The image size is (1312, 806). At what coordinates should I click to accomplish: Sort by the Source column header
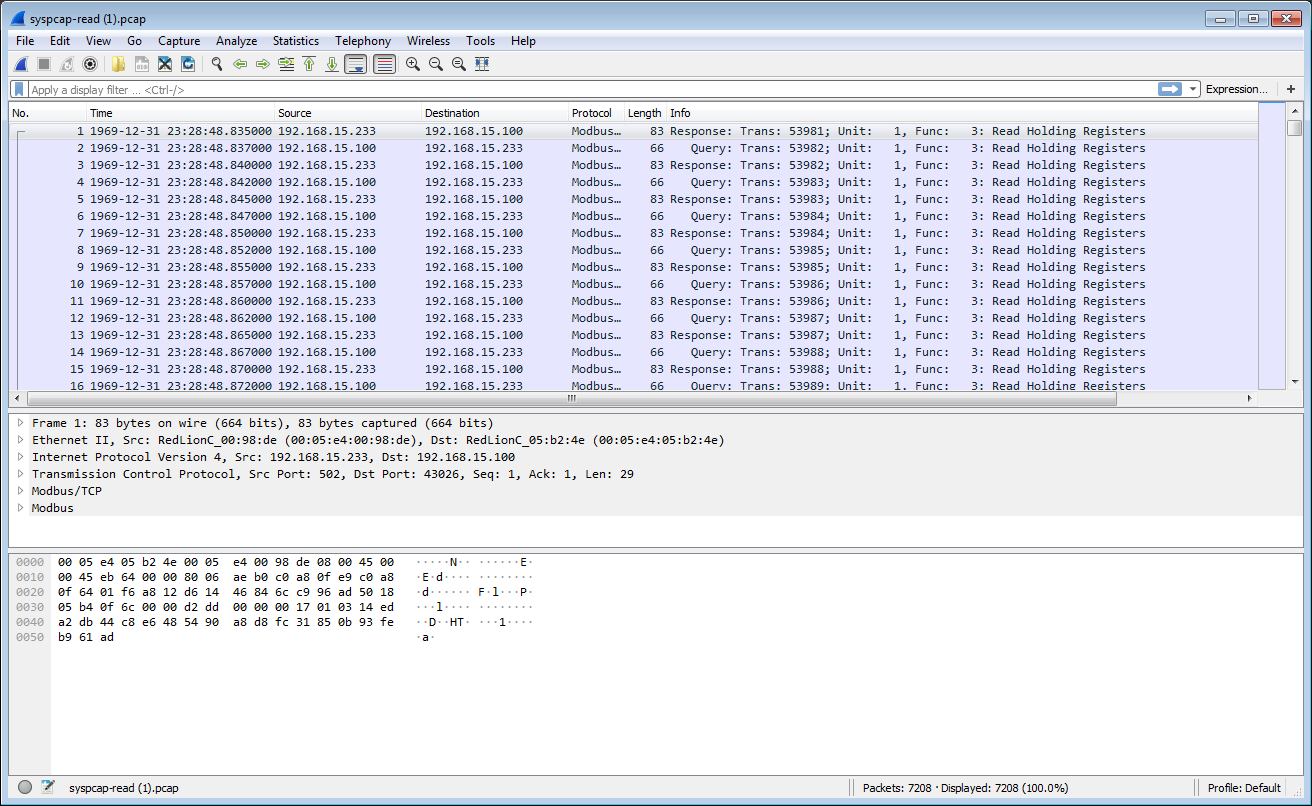tap(349, 113)
